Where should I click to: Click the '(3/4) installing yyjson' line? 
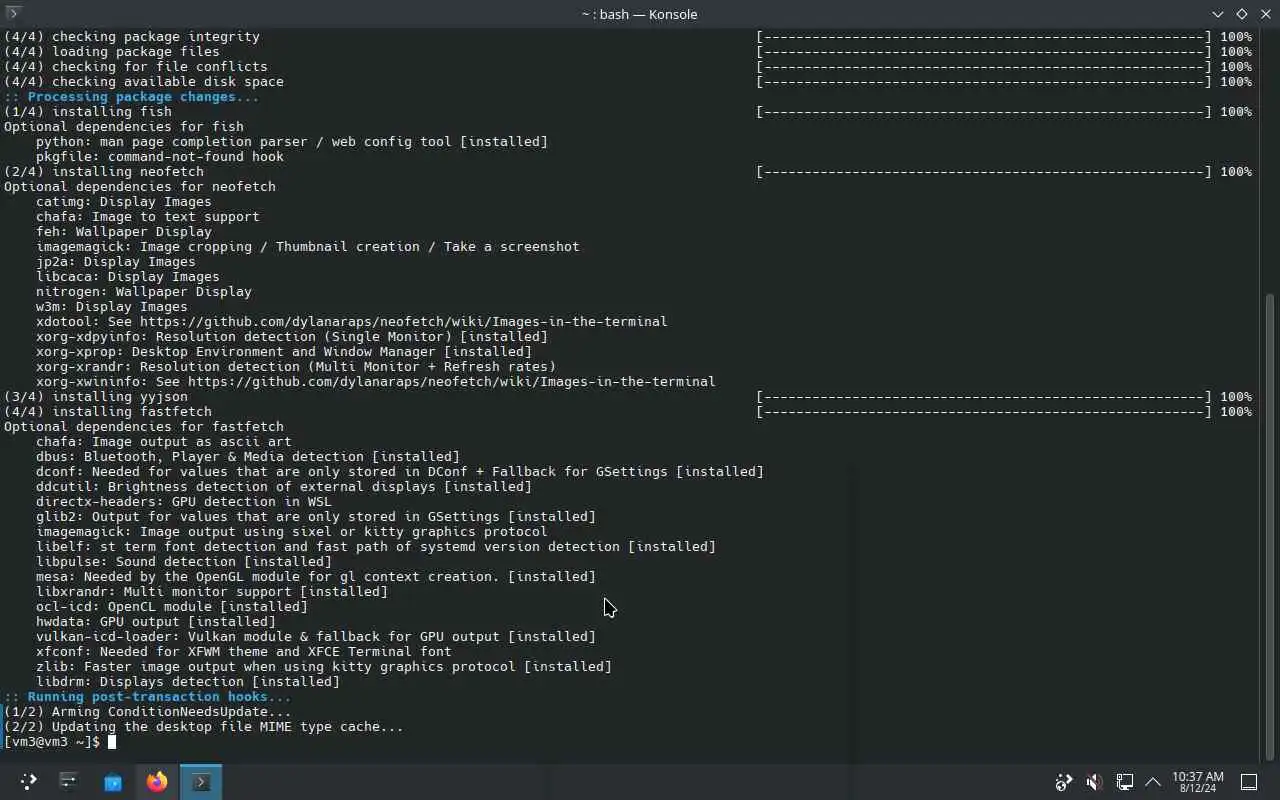96,397
